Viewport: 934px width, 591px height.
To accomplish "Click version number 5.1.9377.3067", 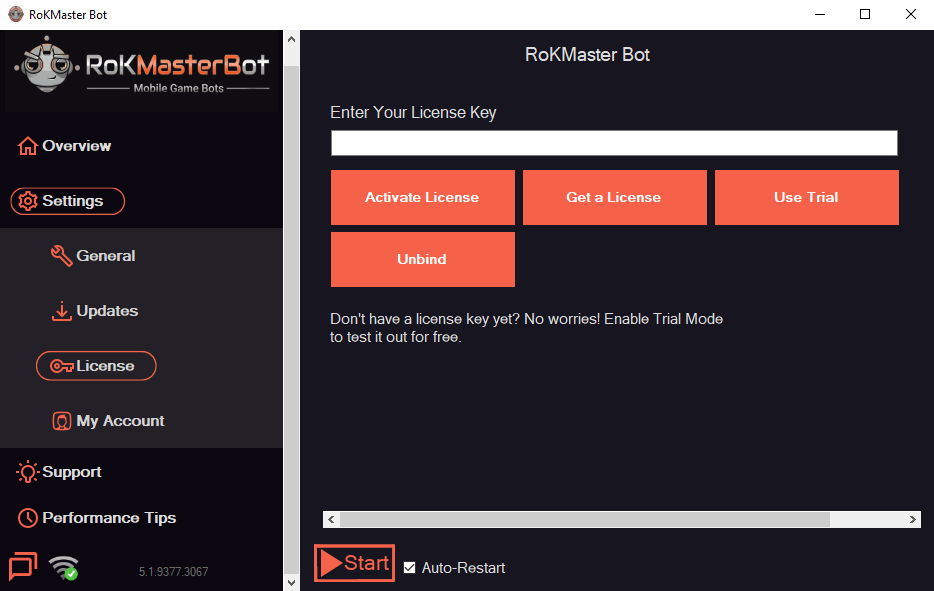I will click(173, 572).
